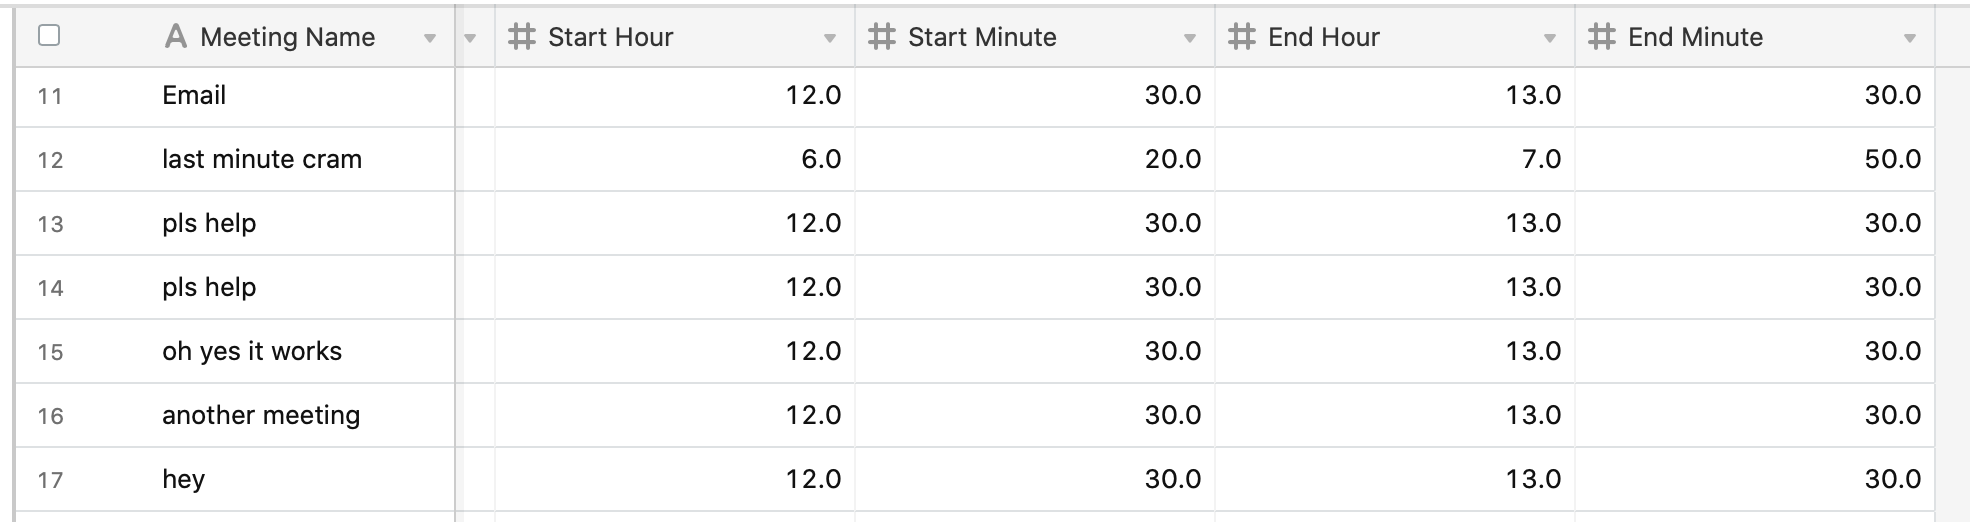
Task: Click the number icon beside Start Hour
Action: click(x=521, y=37)
